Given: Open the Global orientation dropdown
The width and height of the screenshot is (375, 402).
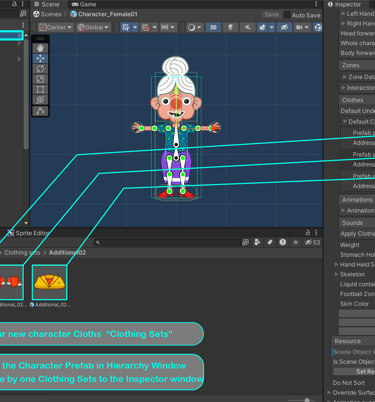Looking at the screenshot, I should [93, 27].
